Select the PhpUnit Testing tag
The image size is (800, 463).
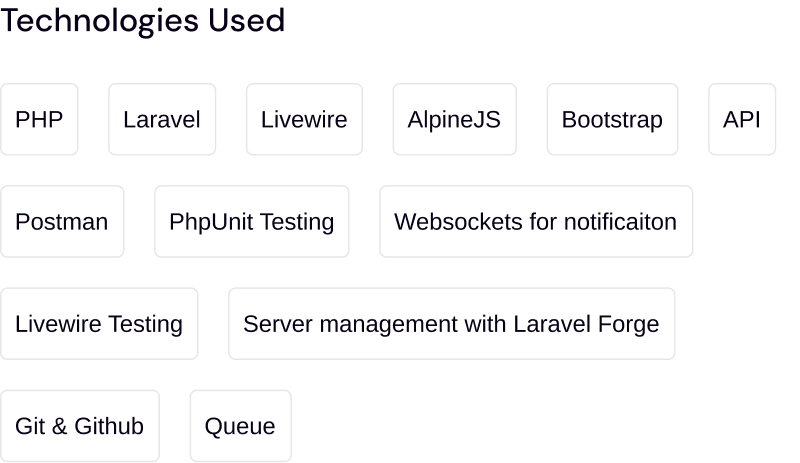[x=252, y=222]
